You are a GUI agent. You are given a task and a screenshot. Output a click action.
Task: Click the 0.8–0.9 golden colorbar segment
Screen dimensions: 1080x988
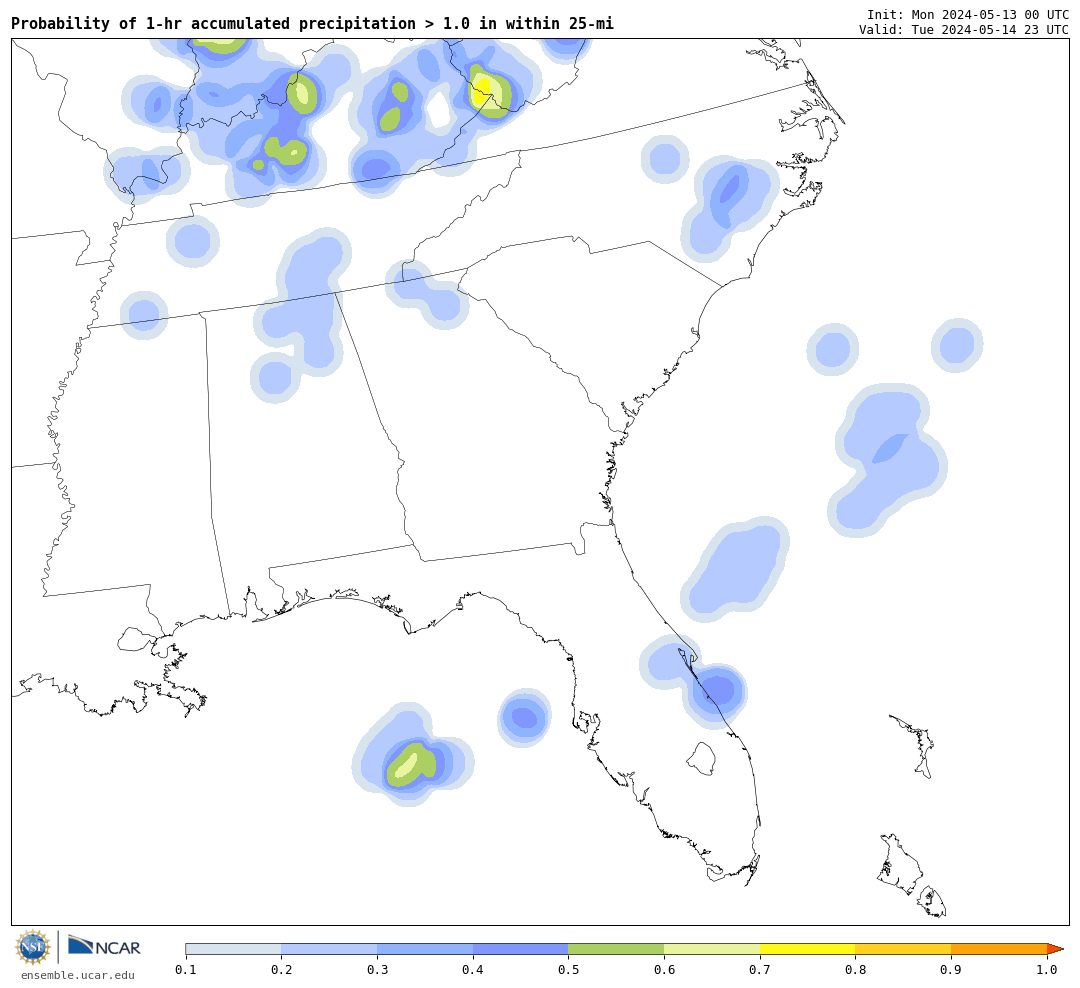click(904, 949)
